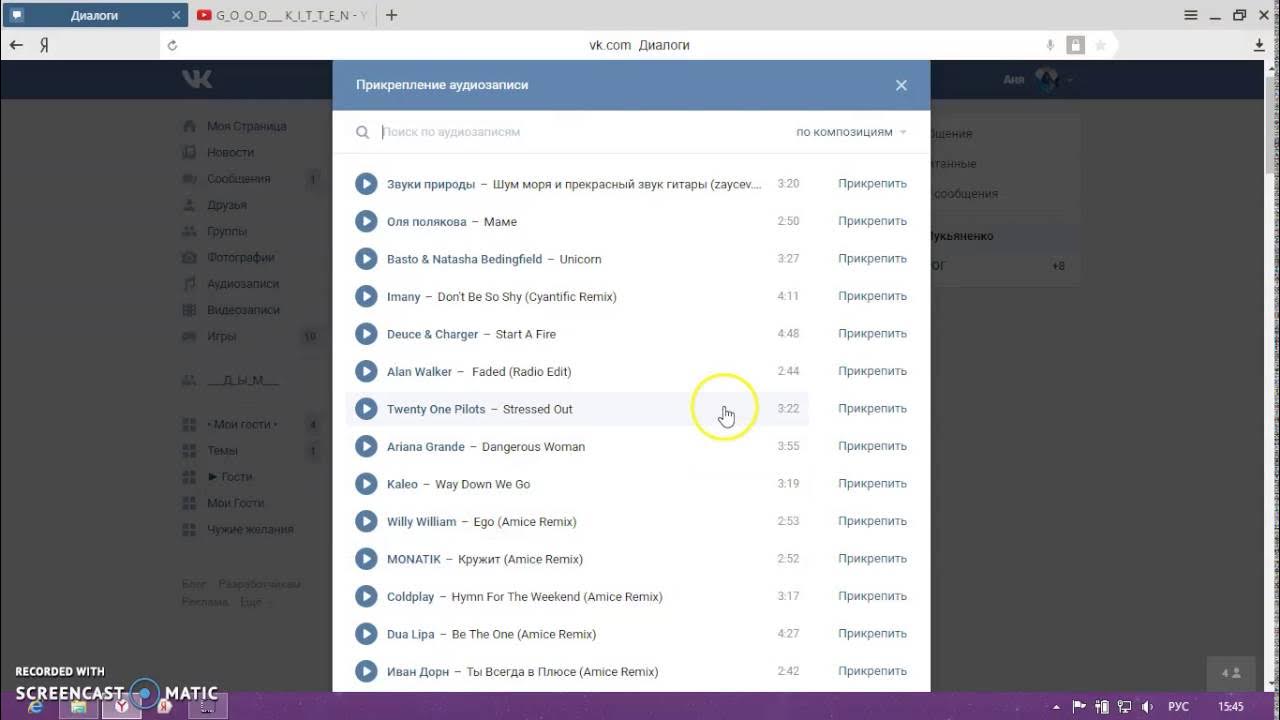Viewport: 1280px width, 720px height.
Task: Close the audio attachment dialog
Action: pos(901,85)
